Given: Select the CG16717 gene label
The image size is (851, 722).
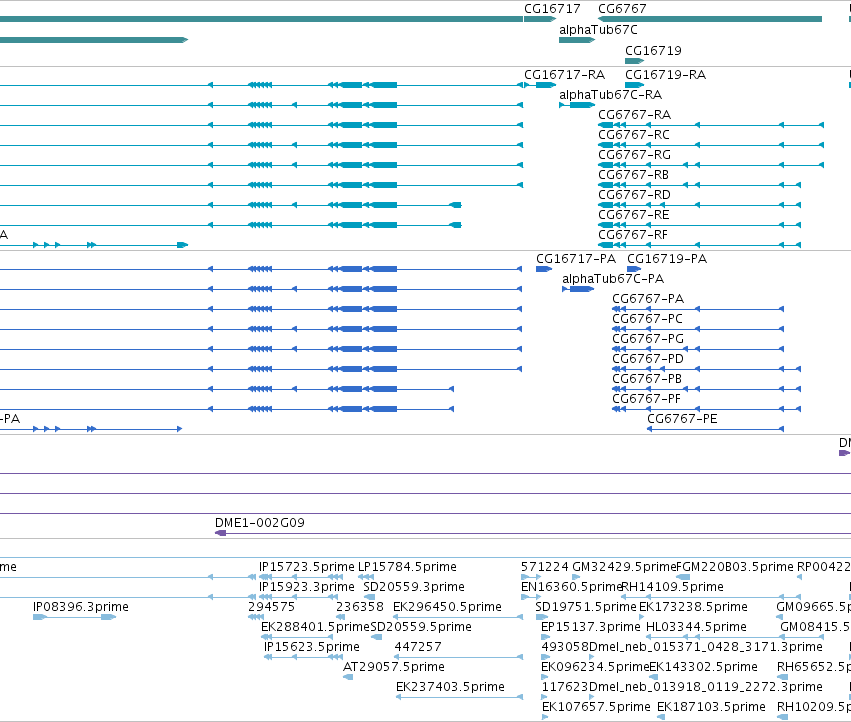Looking at the screenshot, I should pos(552,9).
